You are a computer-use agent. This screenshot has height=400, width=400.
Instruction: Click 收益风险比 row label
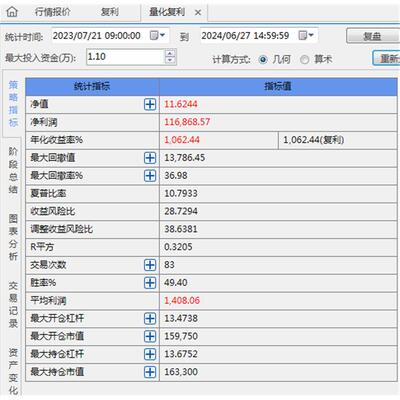53,211
